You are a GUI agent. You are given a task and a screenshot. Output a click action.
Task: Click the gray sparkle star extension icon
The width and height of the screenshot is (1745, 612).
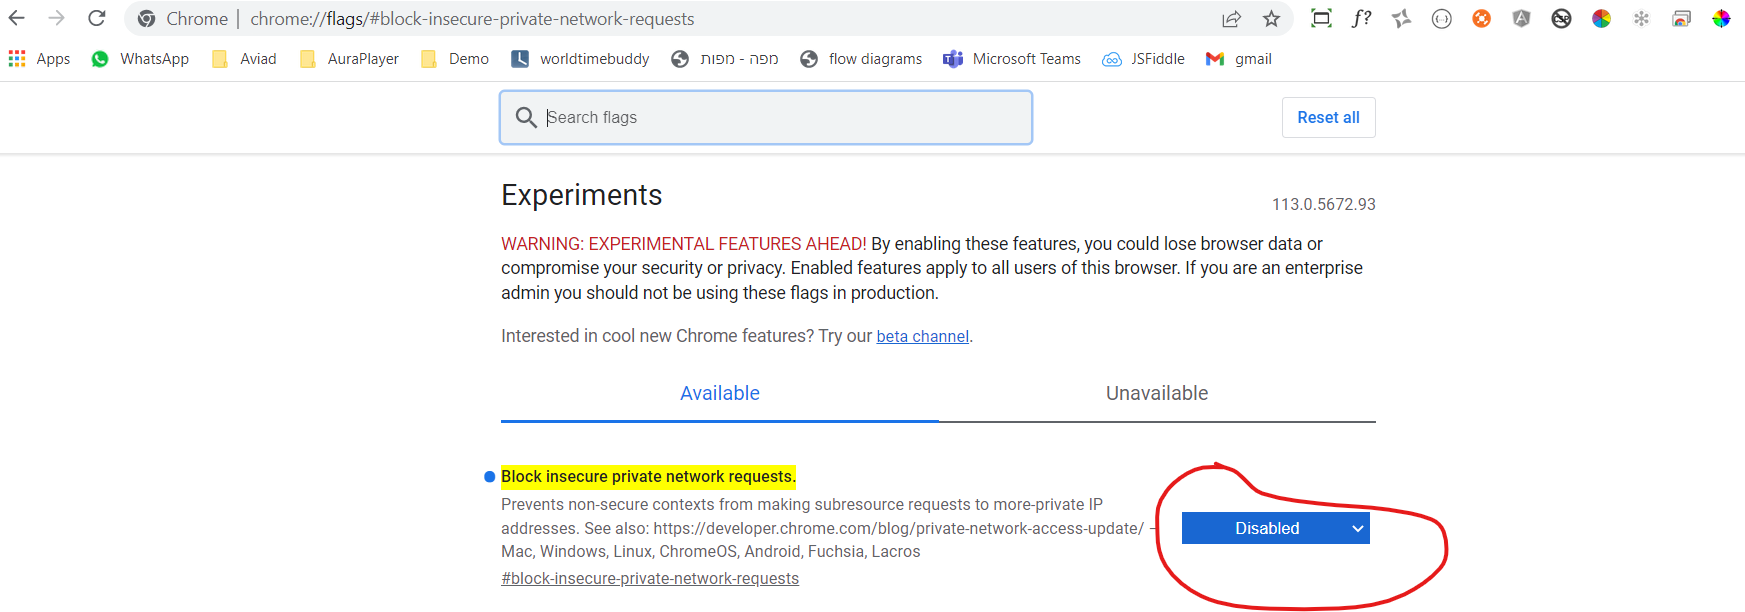tap(1401, 18)
